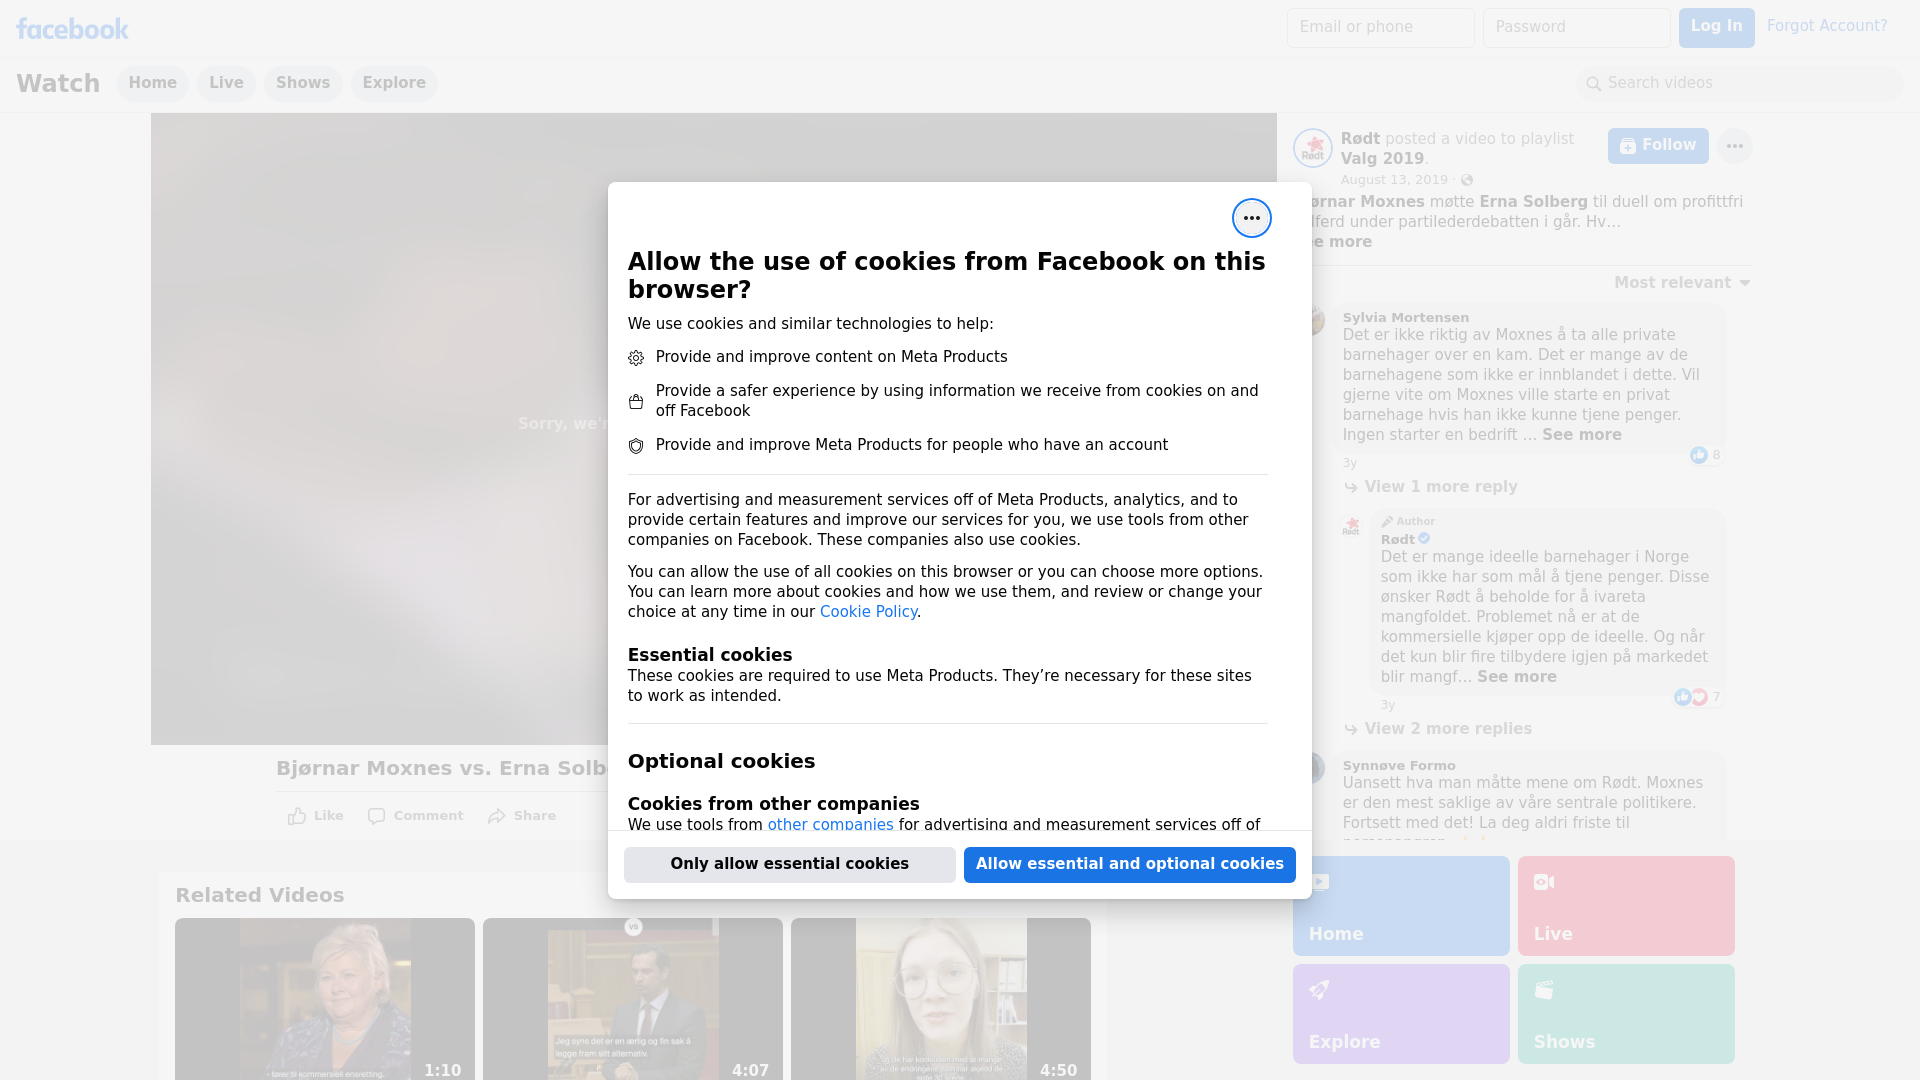Viewport: 1920px width, 1080px height.
Task: Click Rødt small avatar in author reply
Action: tap(1351, 526)
